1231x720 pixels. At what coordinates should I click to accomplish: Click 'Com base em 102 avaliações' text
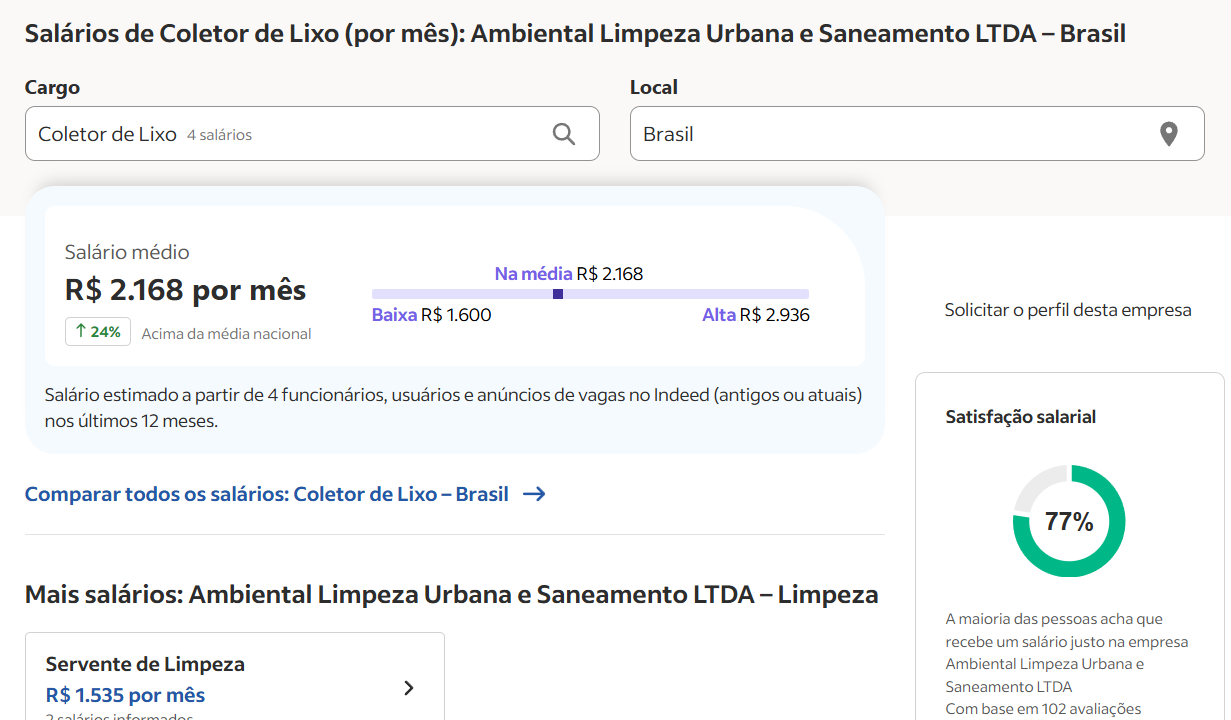pos(1043,709)
